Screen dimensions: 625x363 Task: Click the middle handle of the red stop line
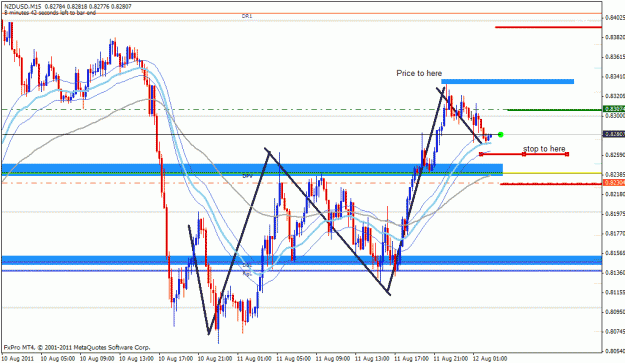[524, 154]
